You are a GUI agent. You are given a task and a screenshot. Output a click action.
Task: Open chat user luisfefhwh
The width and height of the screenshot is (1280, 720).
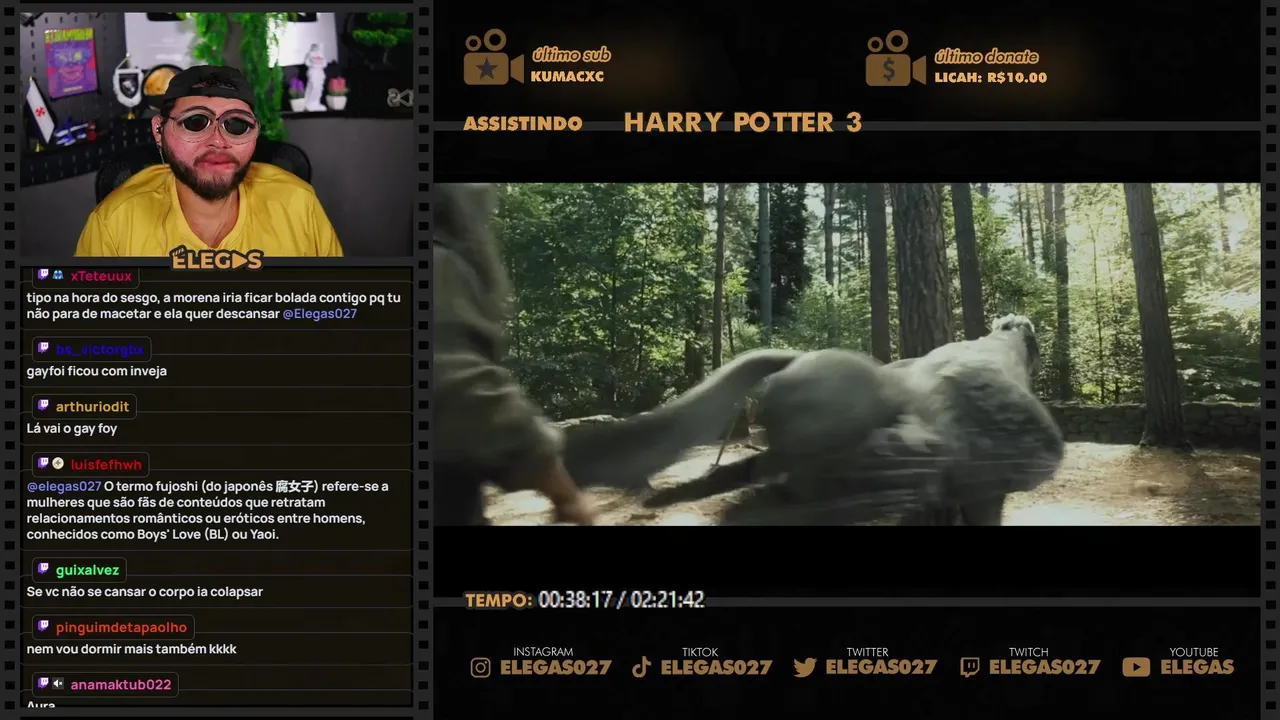tap(106, 464)
